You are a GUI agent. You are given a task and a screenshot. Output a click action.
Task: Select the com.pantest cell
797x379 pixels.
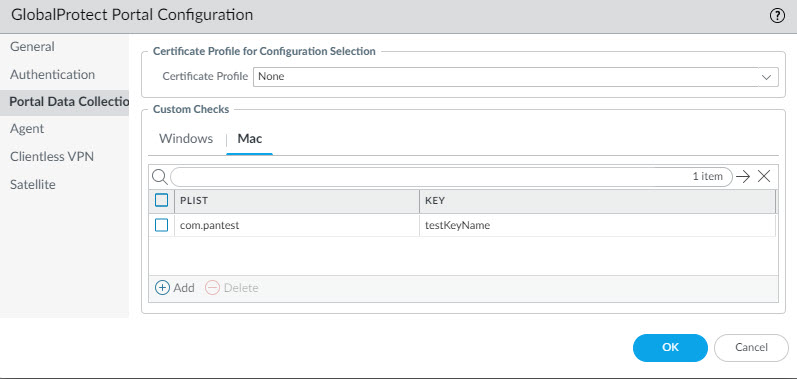[296, 225]
